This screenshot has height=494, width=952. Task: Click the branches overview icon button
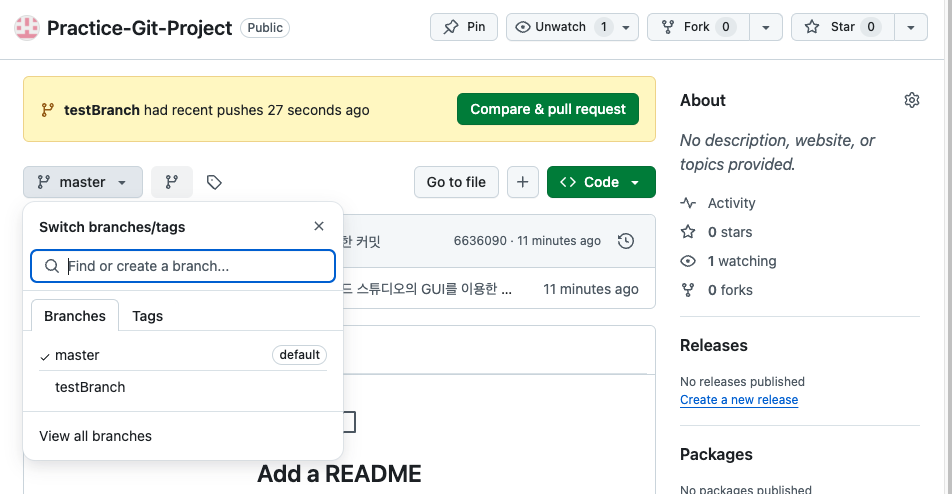click(172, 182)
